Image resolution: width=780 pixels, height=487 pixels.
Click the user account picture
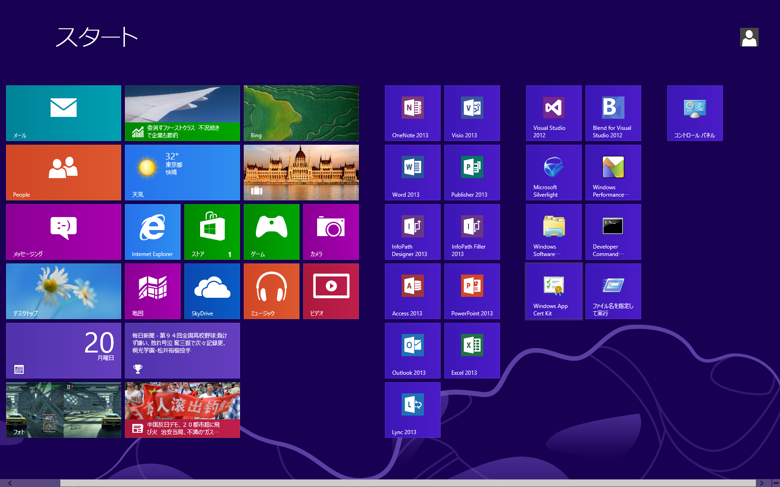click(x=749, y=37)
